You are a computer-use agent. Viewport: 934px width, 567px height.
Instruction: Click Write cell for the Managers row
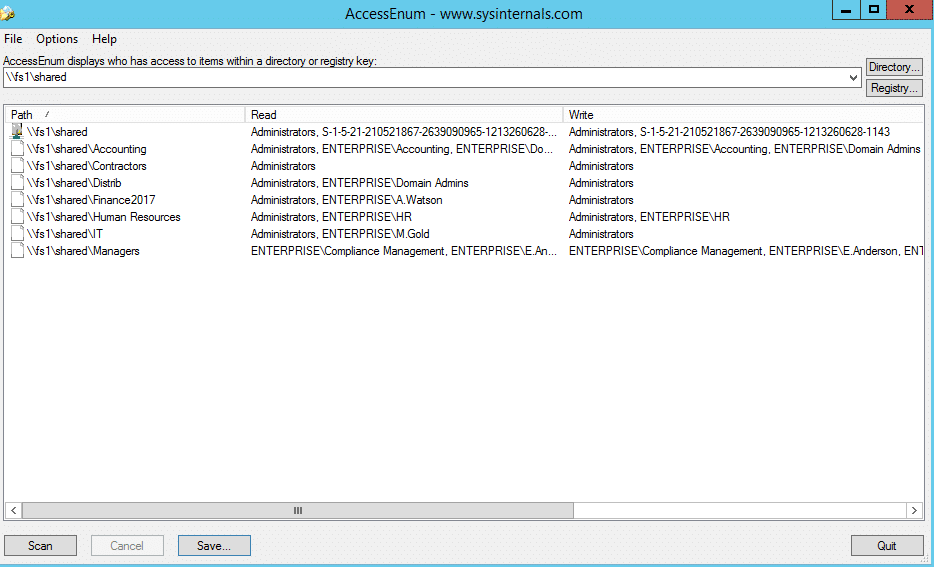(x=746, y=251)
